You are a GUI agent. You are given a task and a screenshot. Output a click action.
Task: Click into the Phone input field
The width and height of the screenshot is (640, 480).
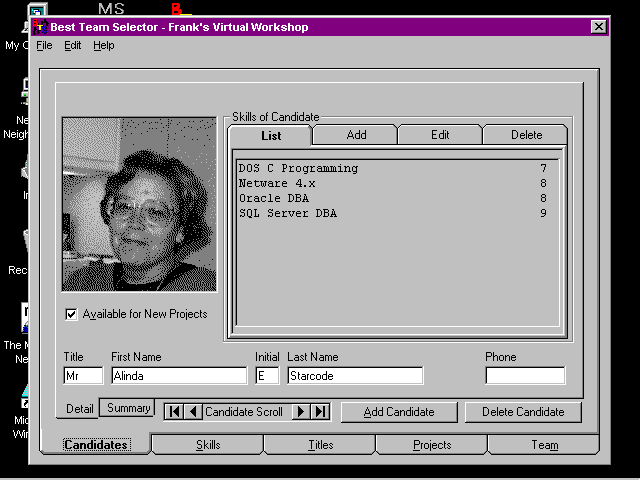pyautogui.click(x=525, y=376)
